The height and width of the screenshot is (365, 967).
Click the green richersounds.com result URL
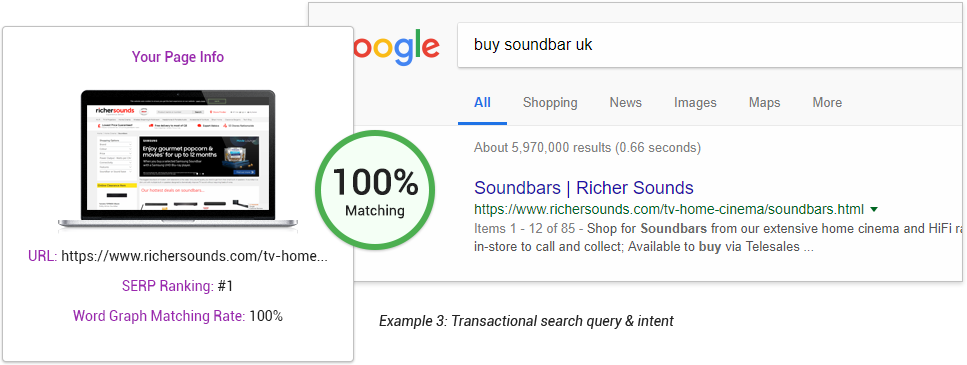click(669, 209)
